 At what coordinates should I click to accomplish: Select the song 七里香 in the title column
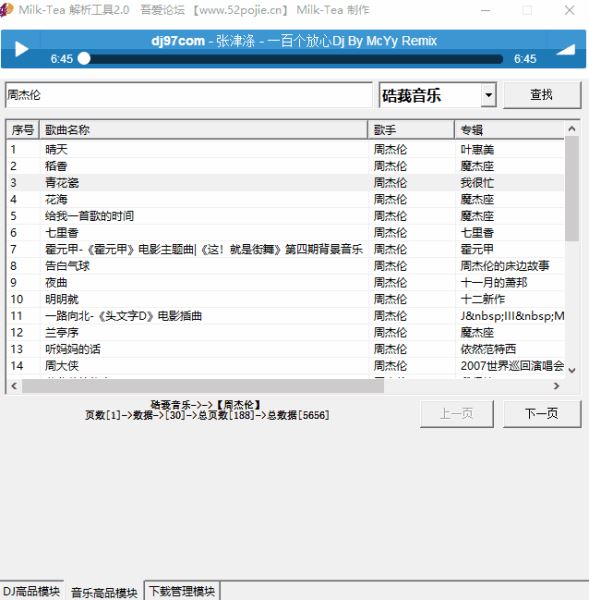(62, 233)
